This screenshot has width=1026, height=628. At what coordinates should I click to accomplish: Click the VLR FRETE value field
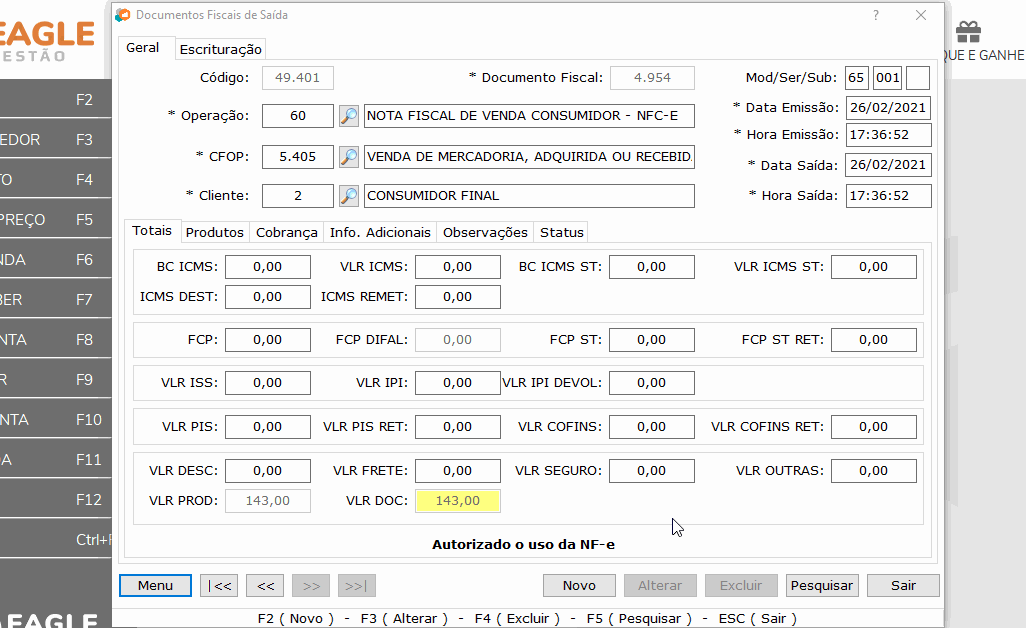pos(457,471)
